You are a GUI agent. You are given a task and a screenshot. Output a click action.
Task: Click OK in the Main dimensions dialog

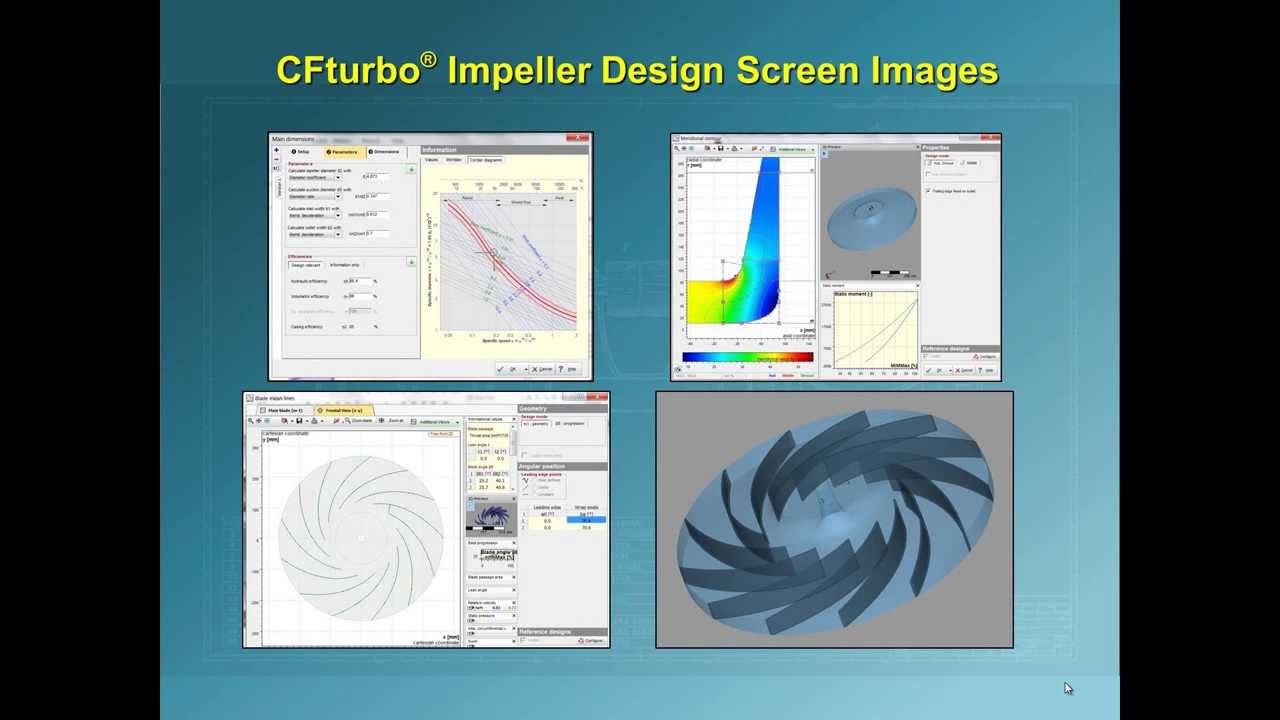pyautogui.click(x=511, y=369)
